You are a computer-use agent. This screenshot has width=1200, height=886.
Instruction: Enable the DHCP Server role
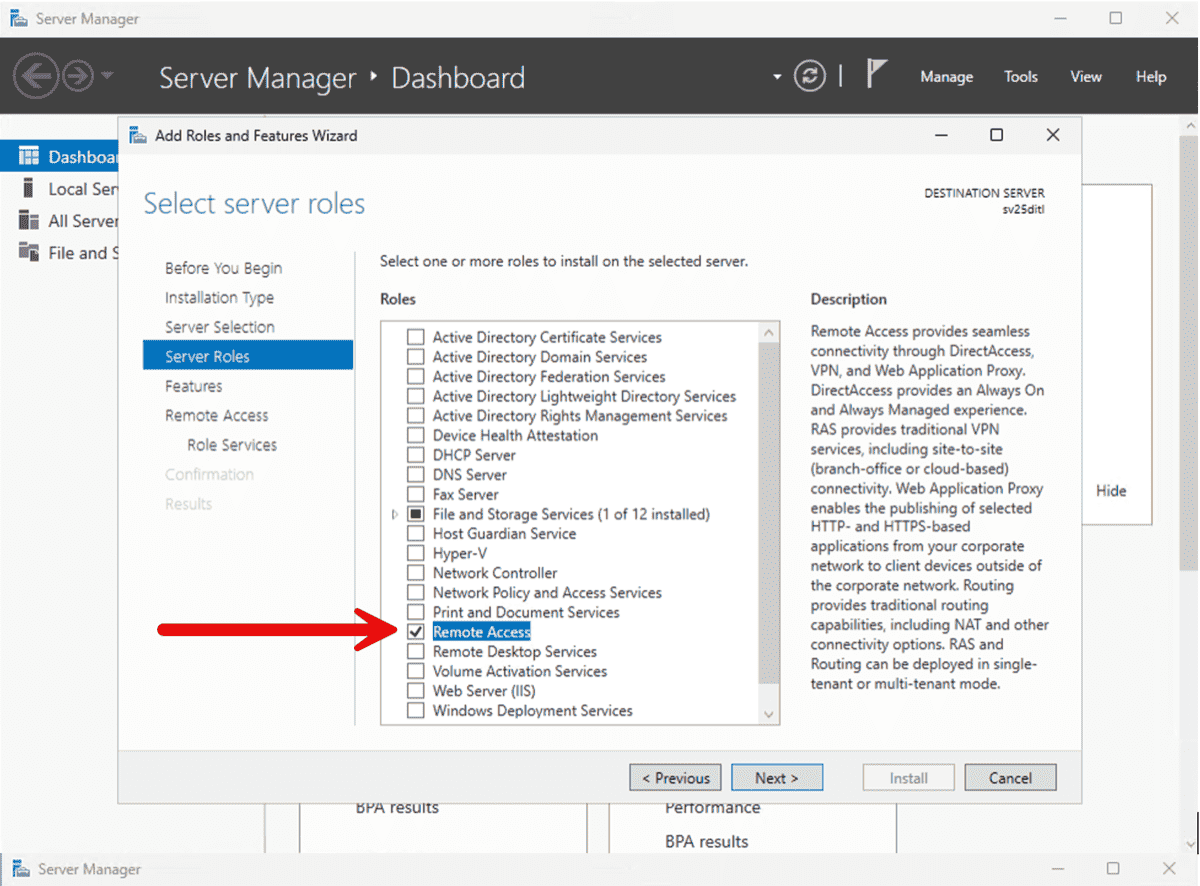416,455
